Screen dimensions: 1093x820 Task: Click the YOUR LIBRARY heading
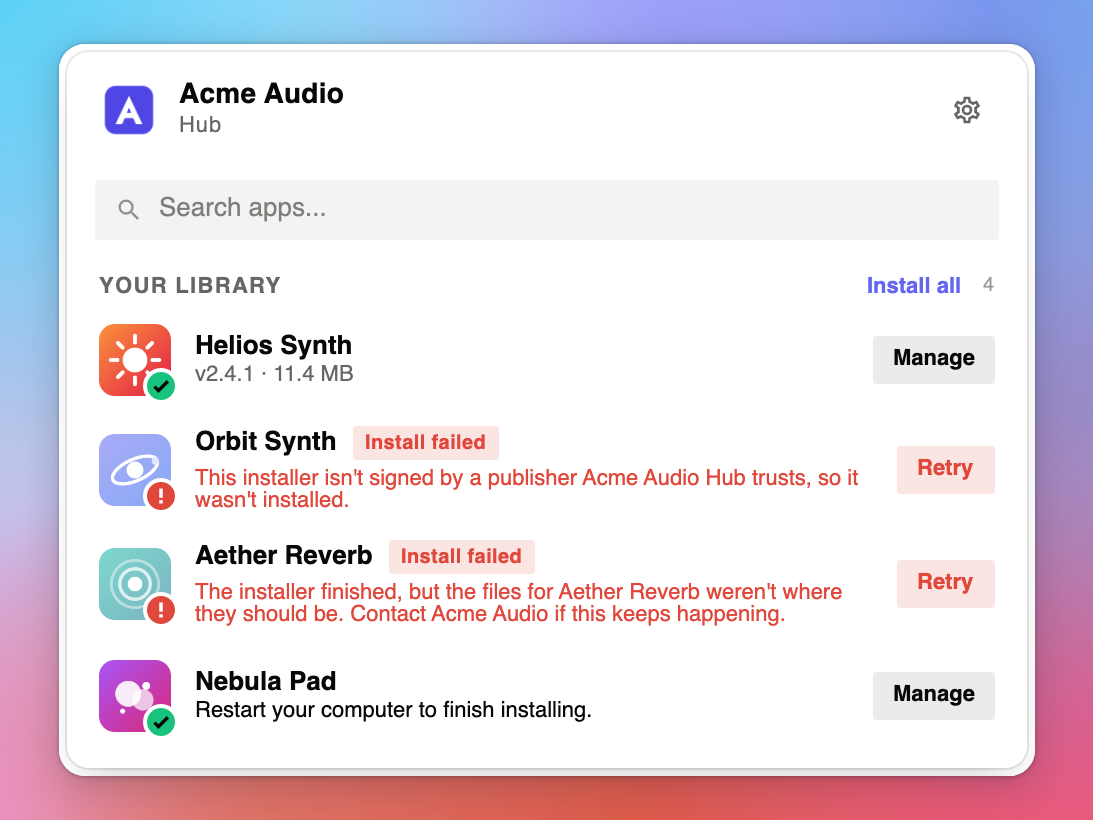190,285
